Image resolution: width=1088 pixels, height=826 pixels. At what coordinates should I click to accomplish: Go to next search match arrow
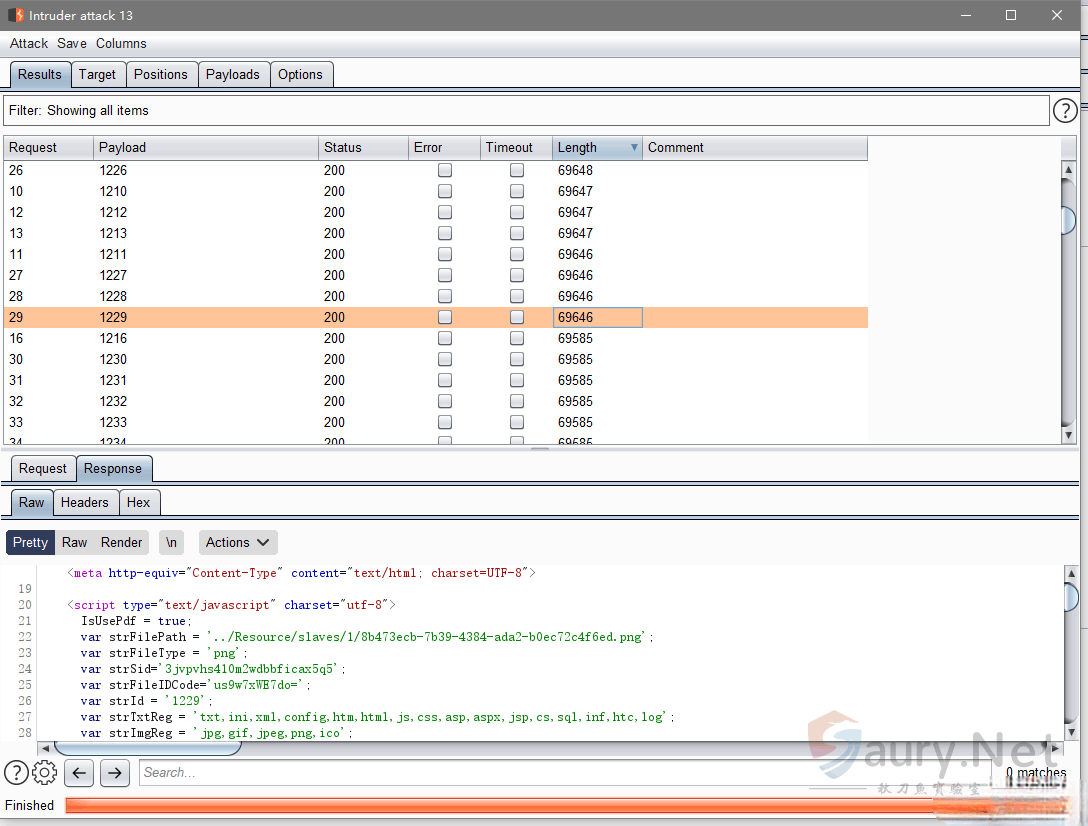(115, 772)
